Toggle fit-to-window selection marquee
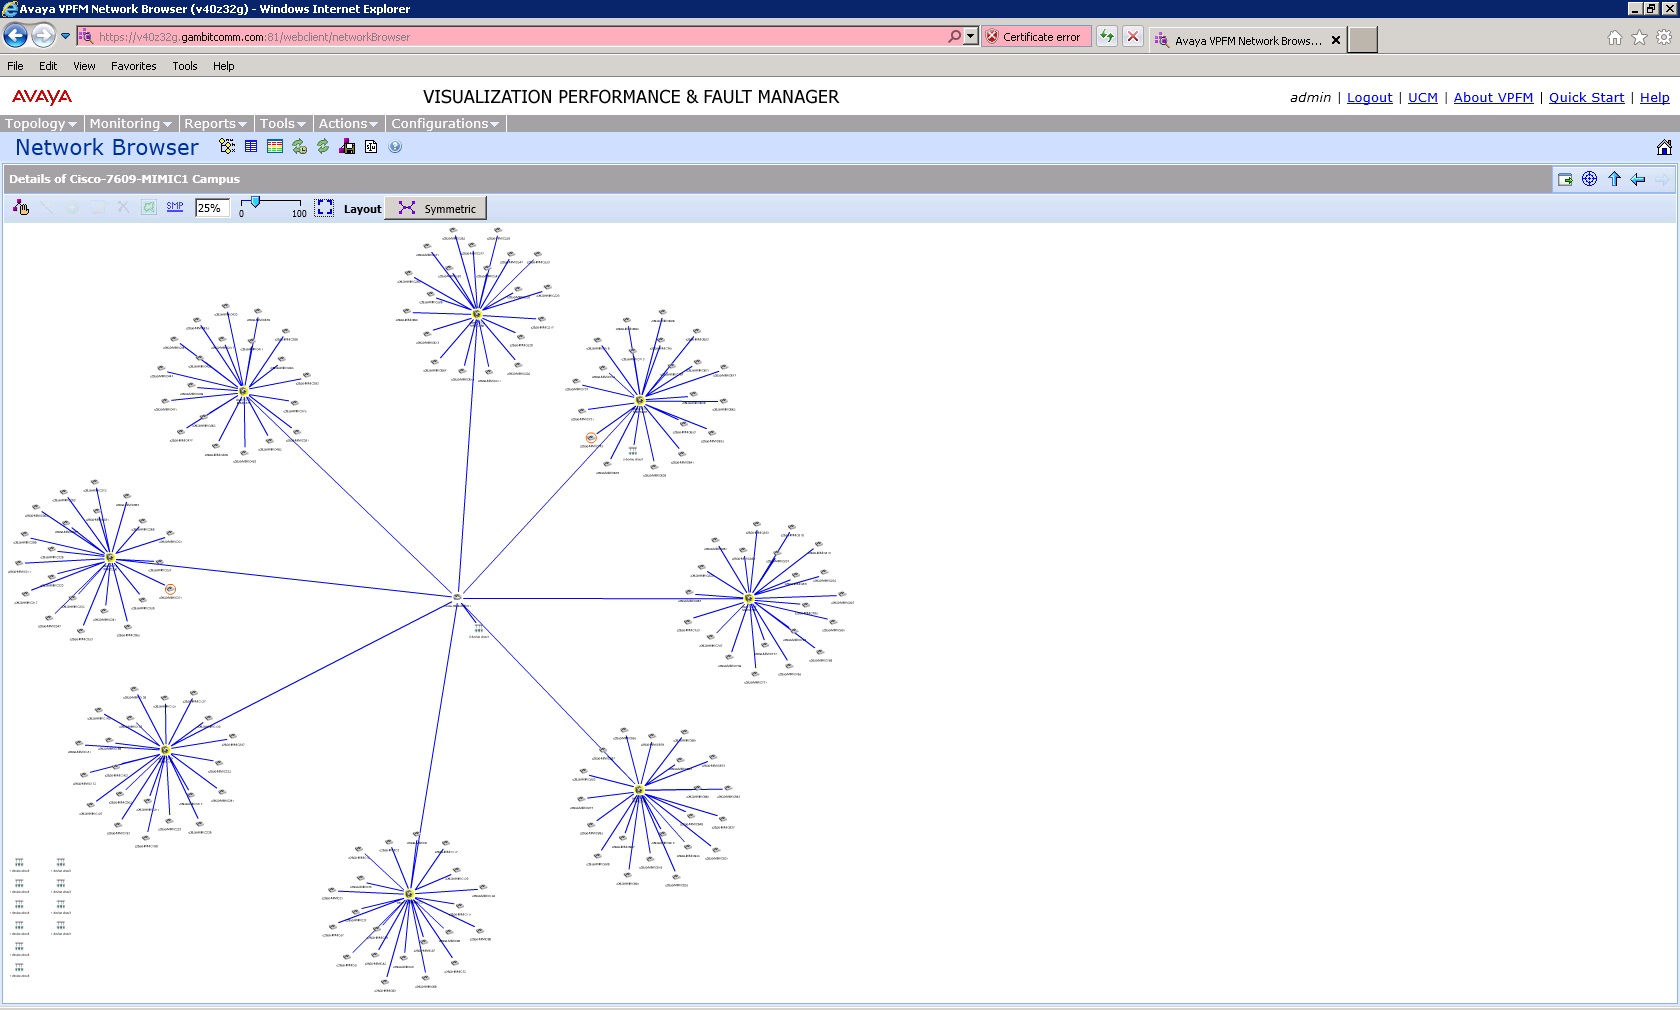1680x1010 pixels. [324, 208]
